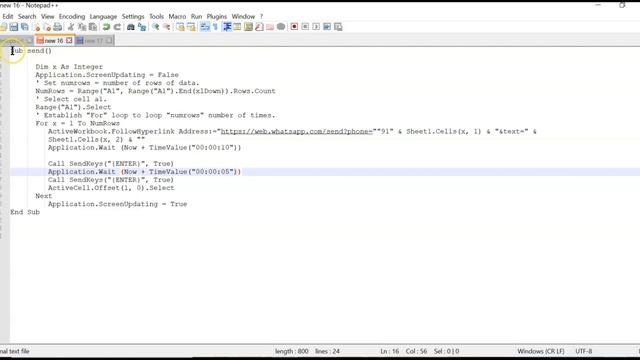This screenshot has height=360, width=640.
Task: Close the new 16 tab with its red X
Action: [x=69, y=40]
